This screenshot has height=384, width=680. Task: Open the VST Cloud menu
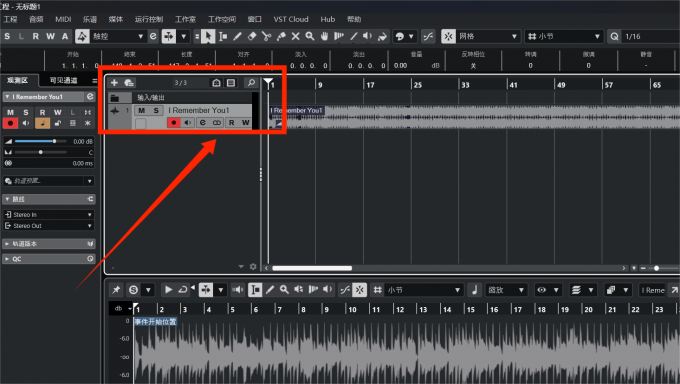click(x=291, y=19)
